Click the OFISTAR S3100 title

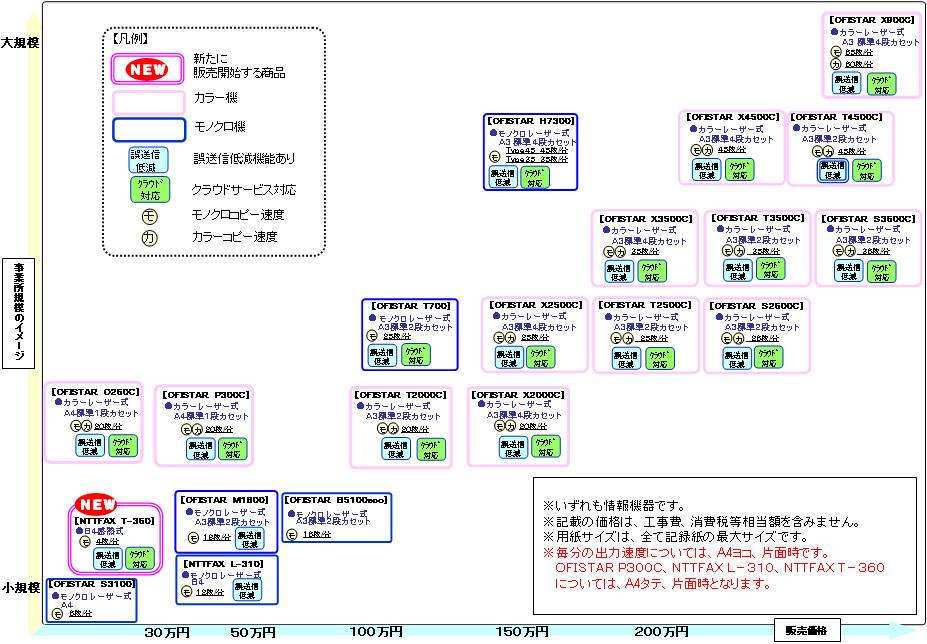(92, 584)
